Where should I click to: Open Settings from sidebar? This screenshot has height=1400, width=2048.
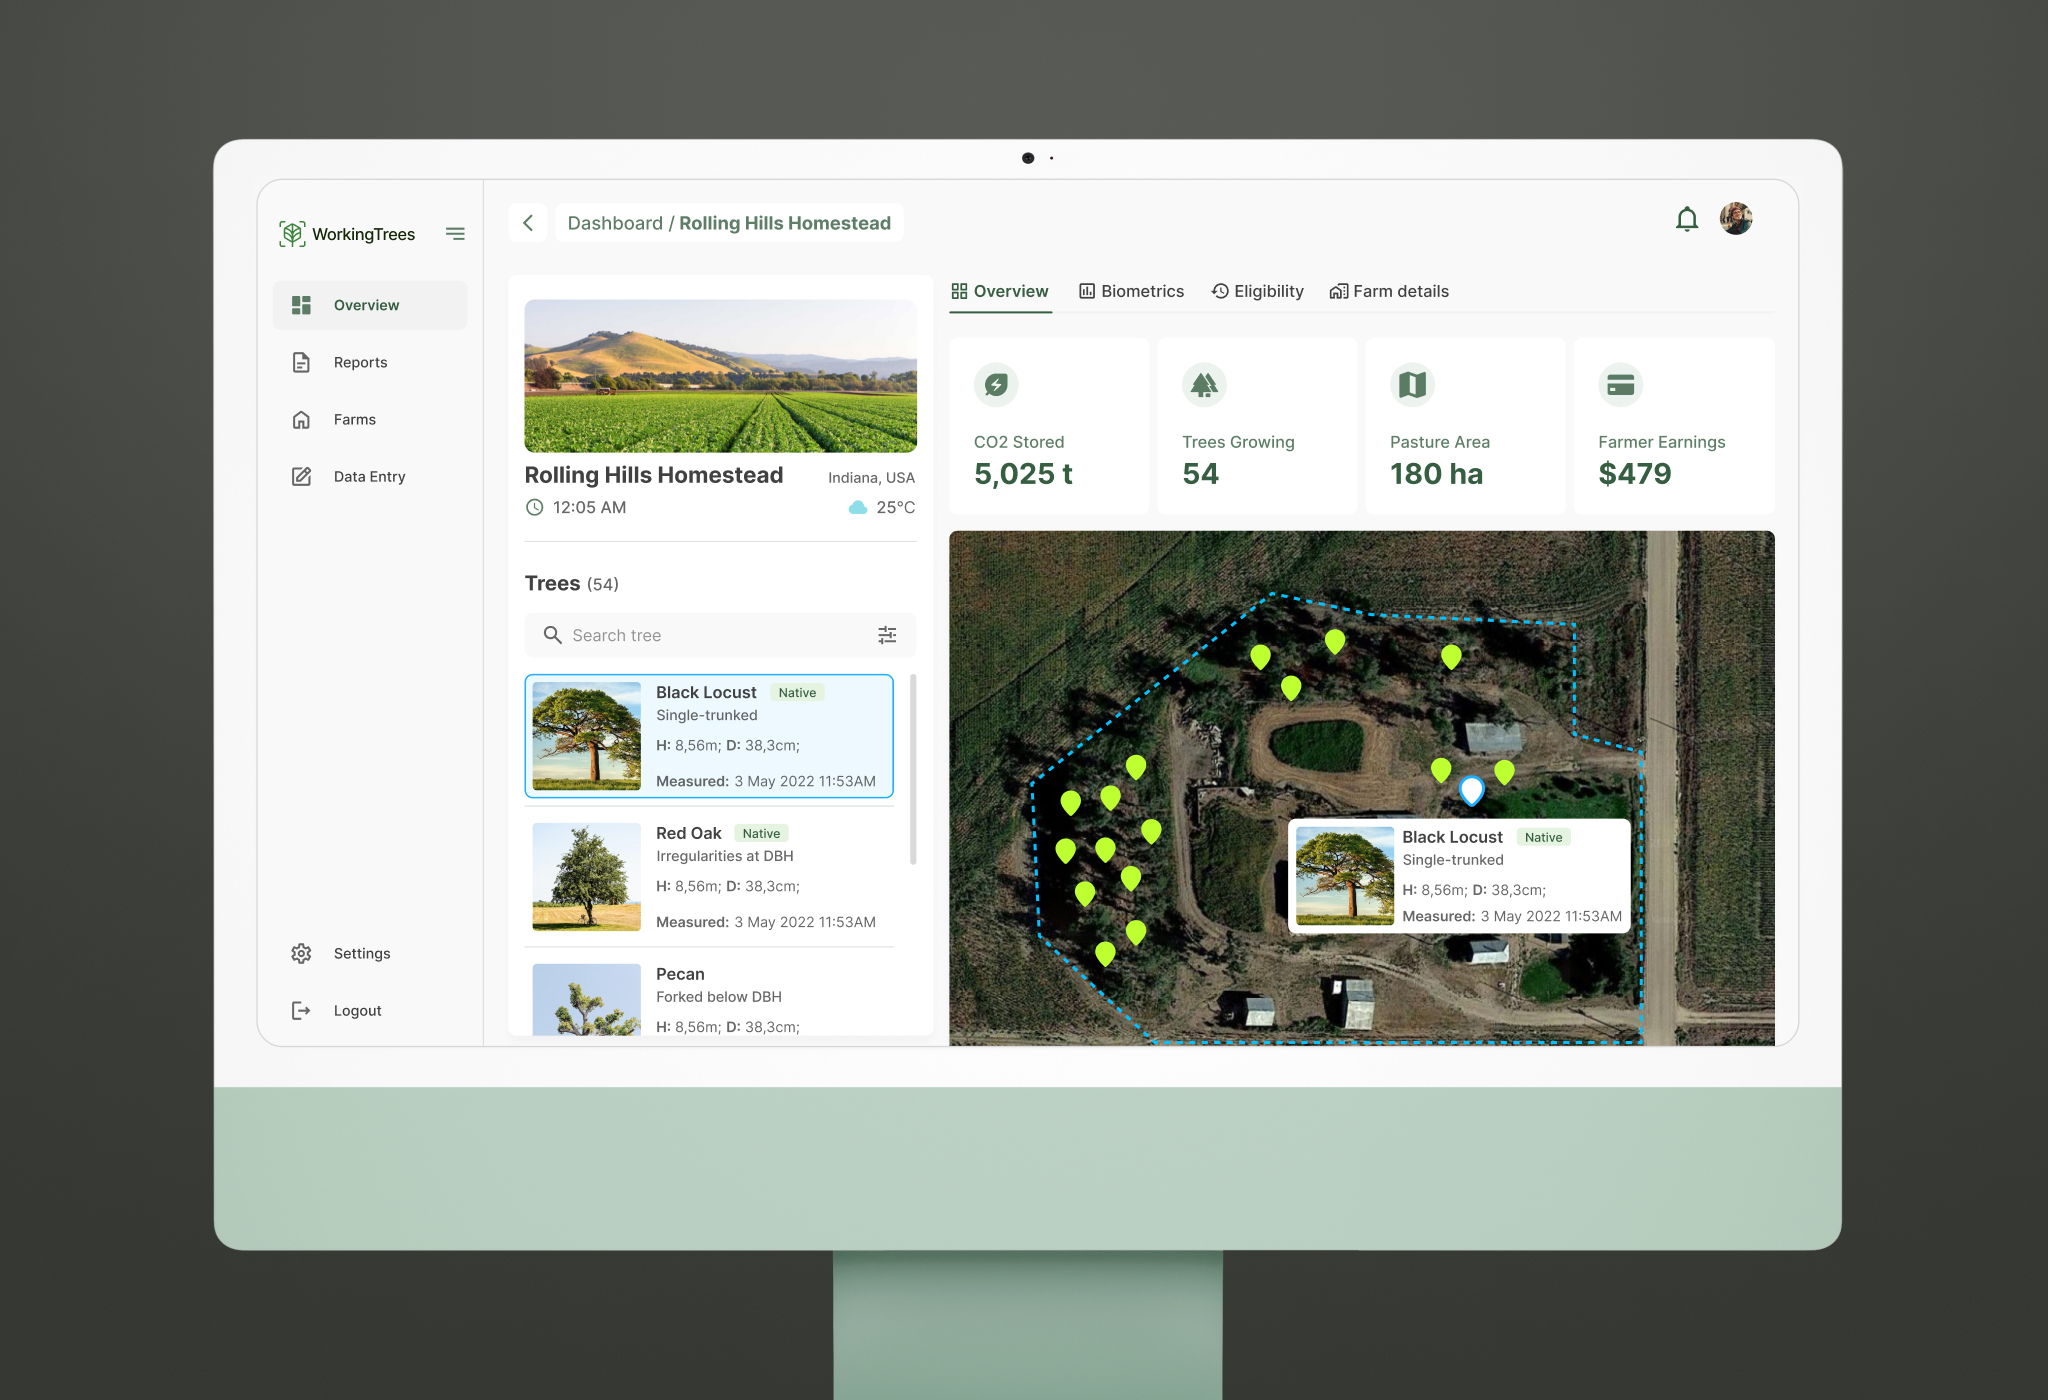pyautogui.click(x=361, y=953)
